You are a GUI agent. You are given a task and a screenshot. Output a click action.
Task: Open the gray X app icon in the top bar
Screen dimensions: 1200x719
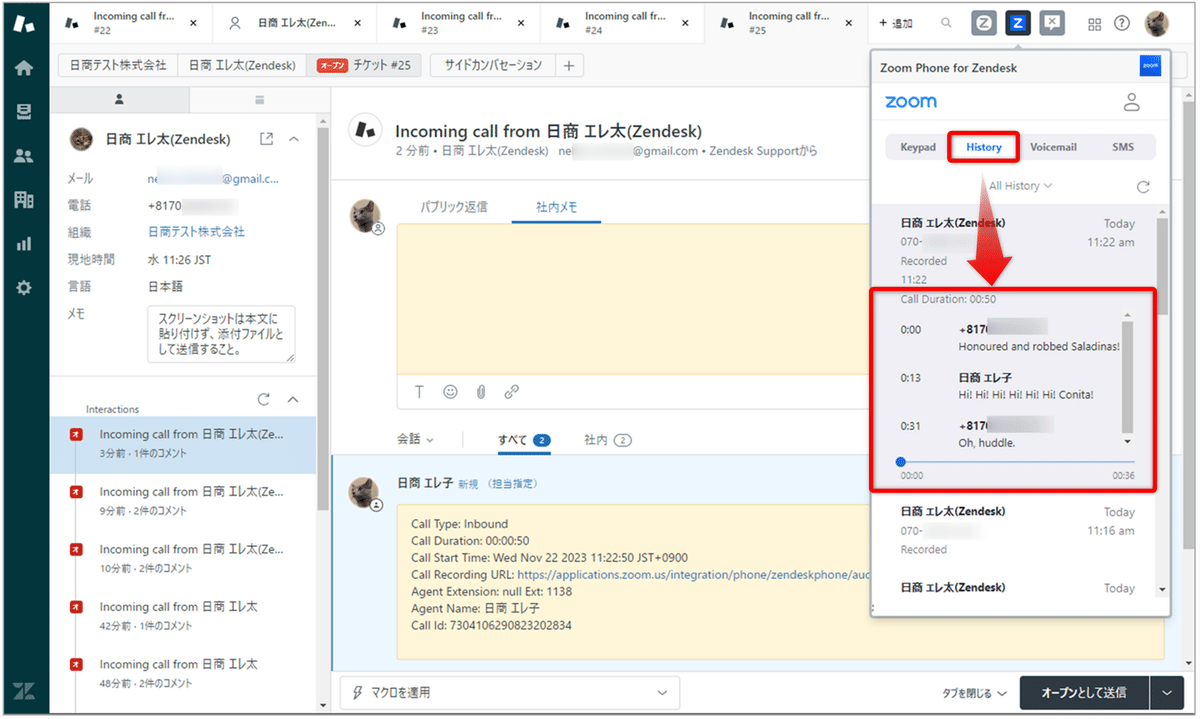[x=1052, y=23]
